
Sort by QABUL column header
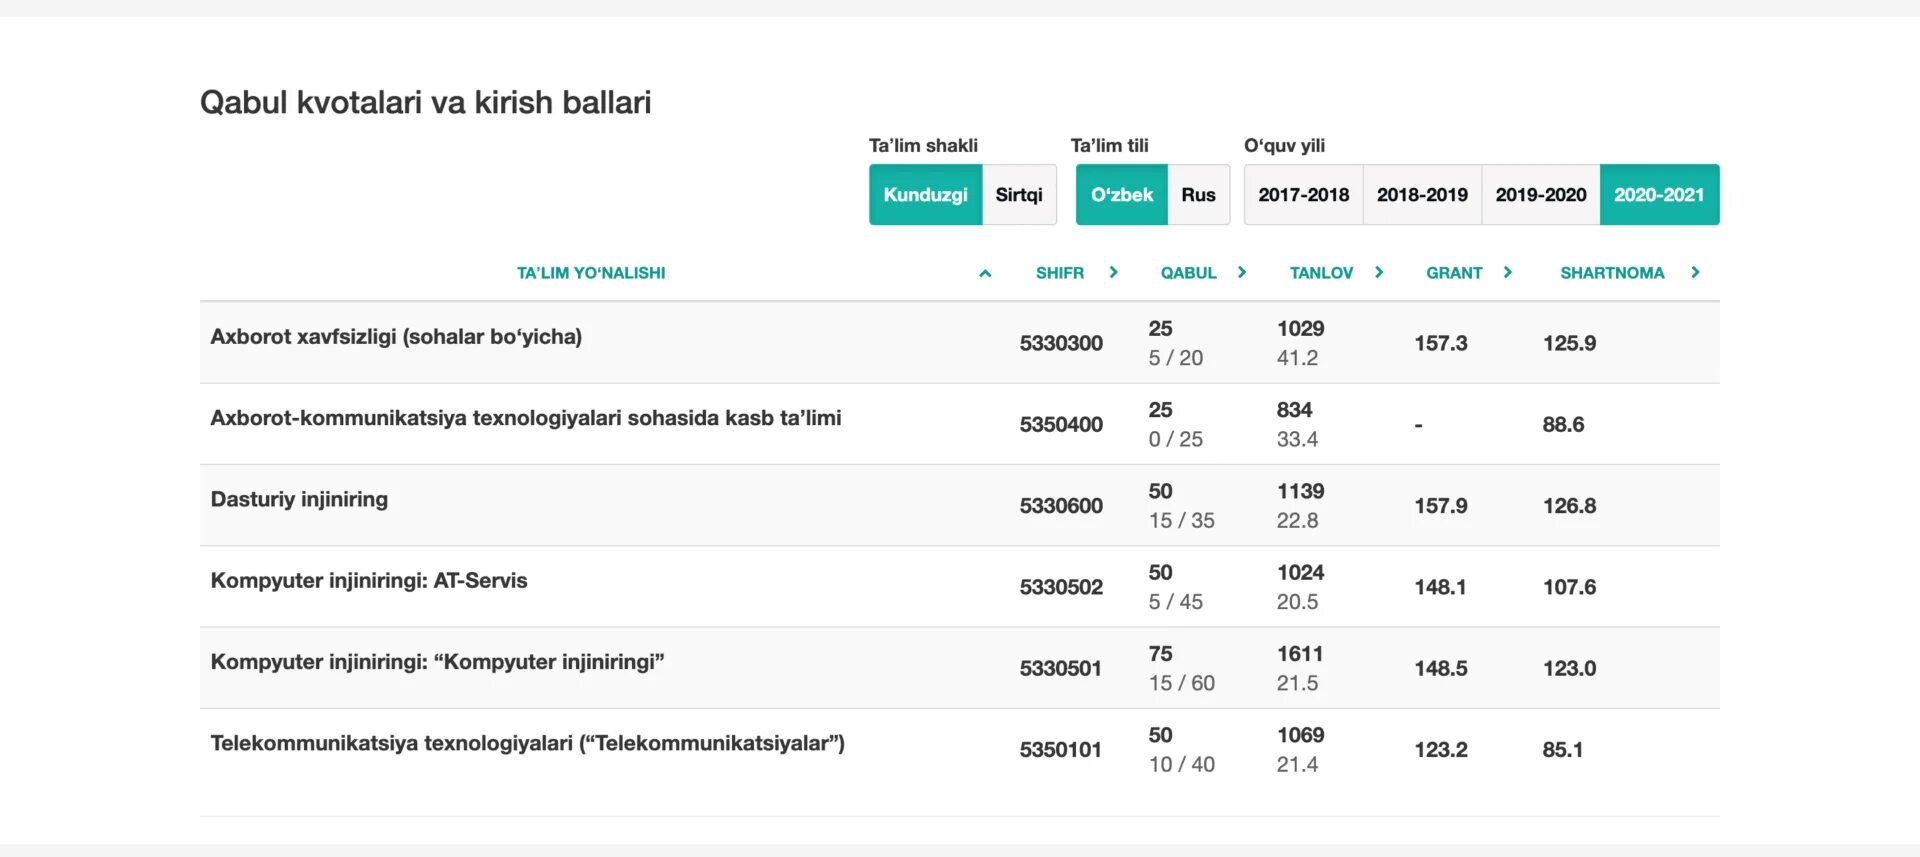1188,273
